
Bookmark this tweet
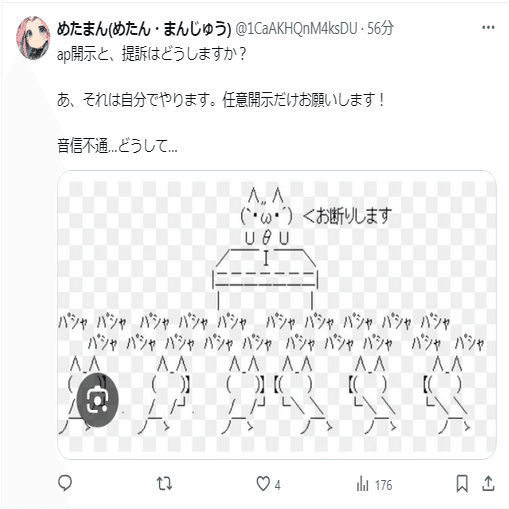coord(462,484)
